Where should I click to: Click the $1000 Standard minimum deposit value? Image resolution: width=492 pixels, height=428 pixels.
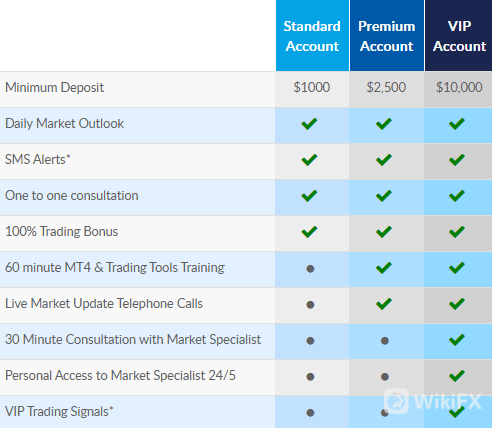tap(312, 87)
